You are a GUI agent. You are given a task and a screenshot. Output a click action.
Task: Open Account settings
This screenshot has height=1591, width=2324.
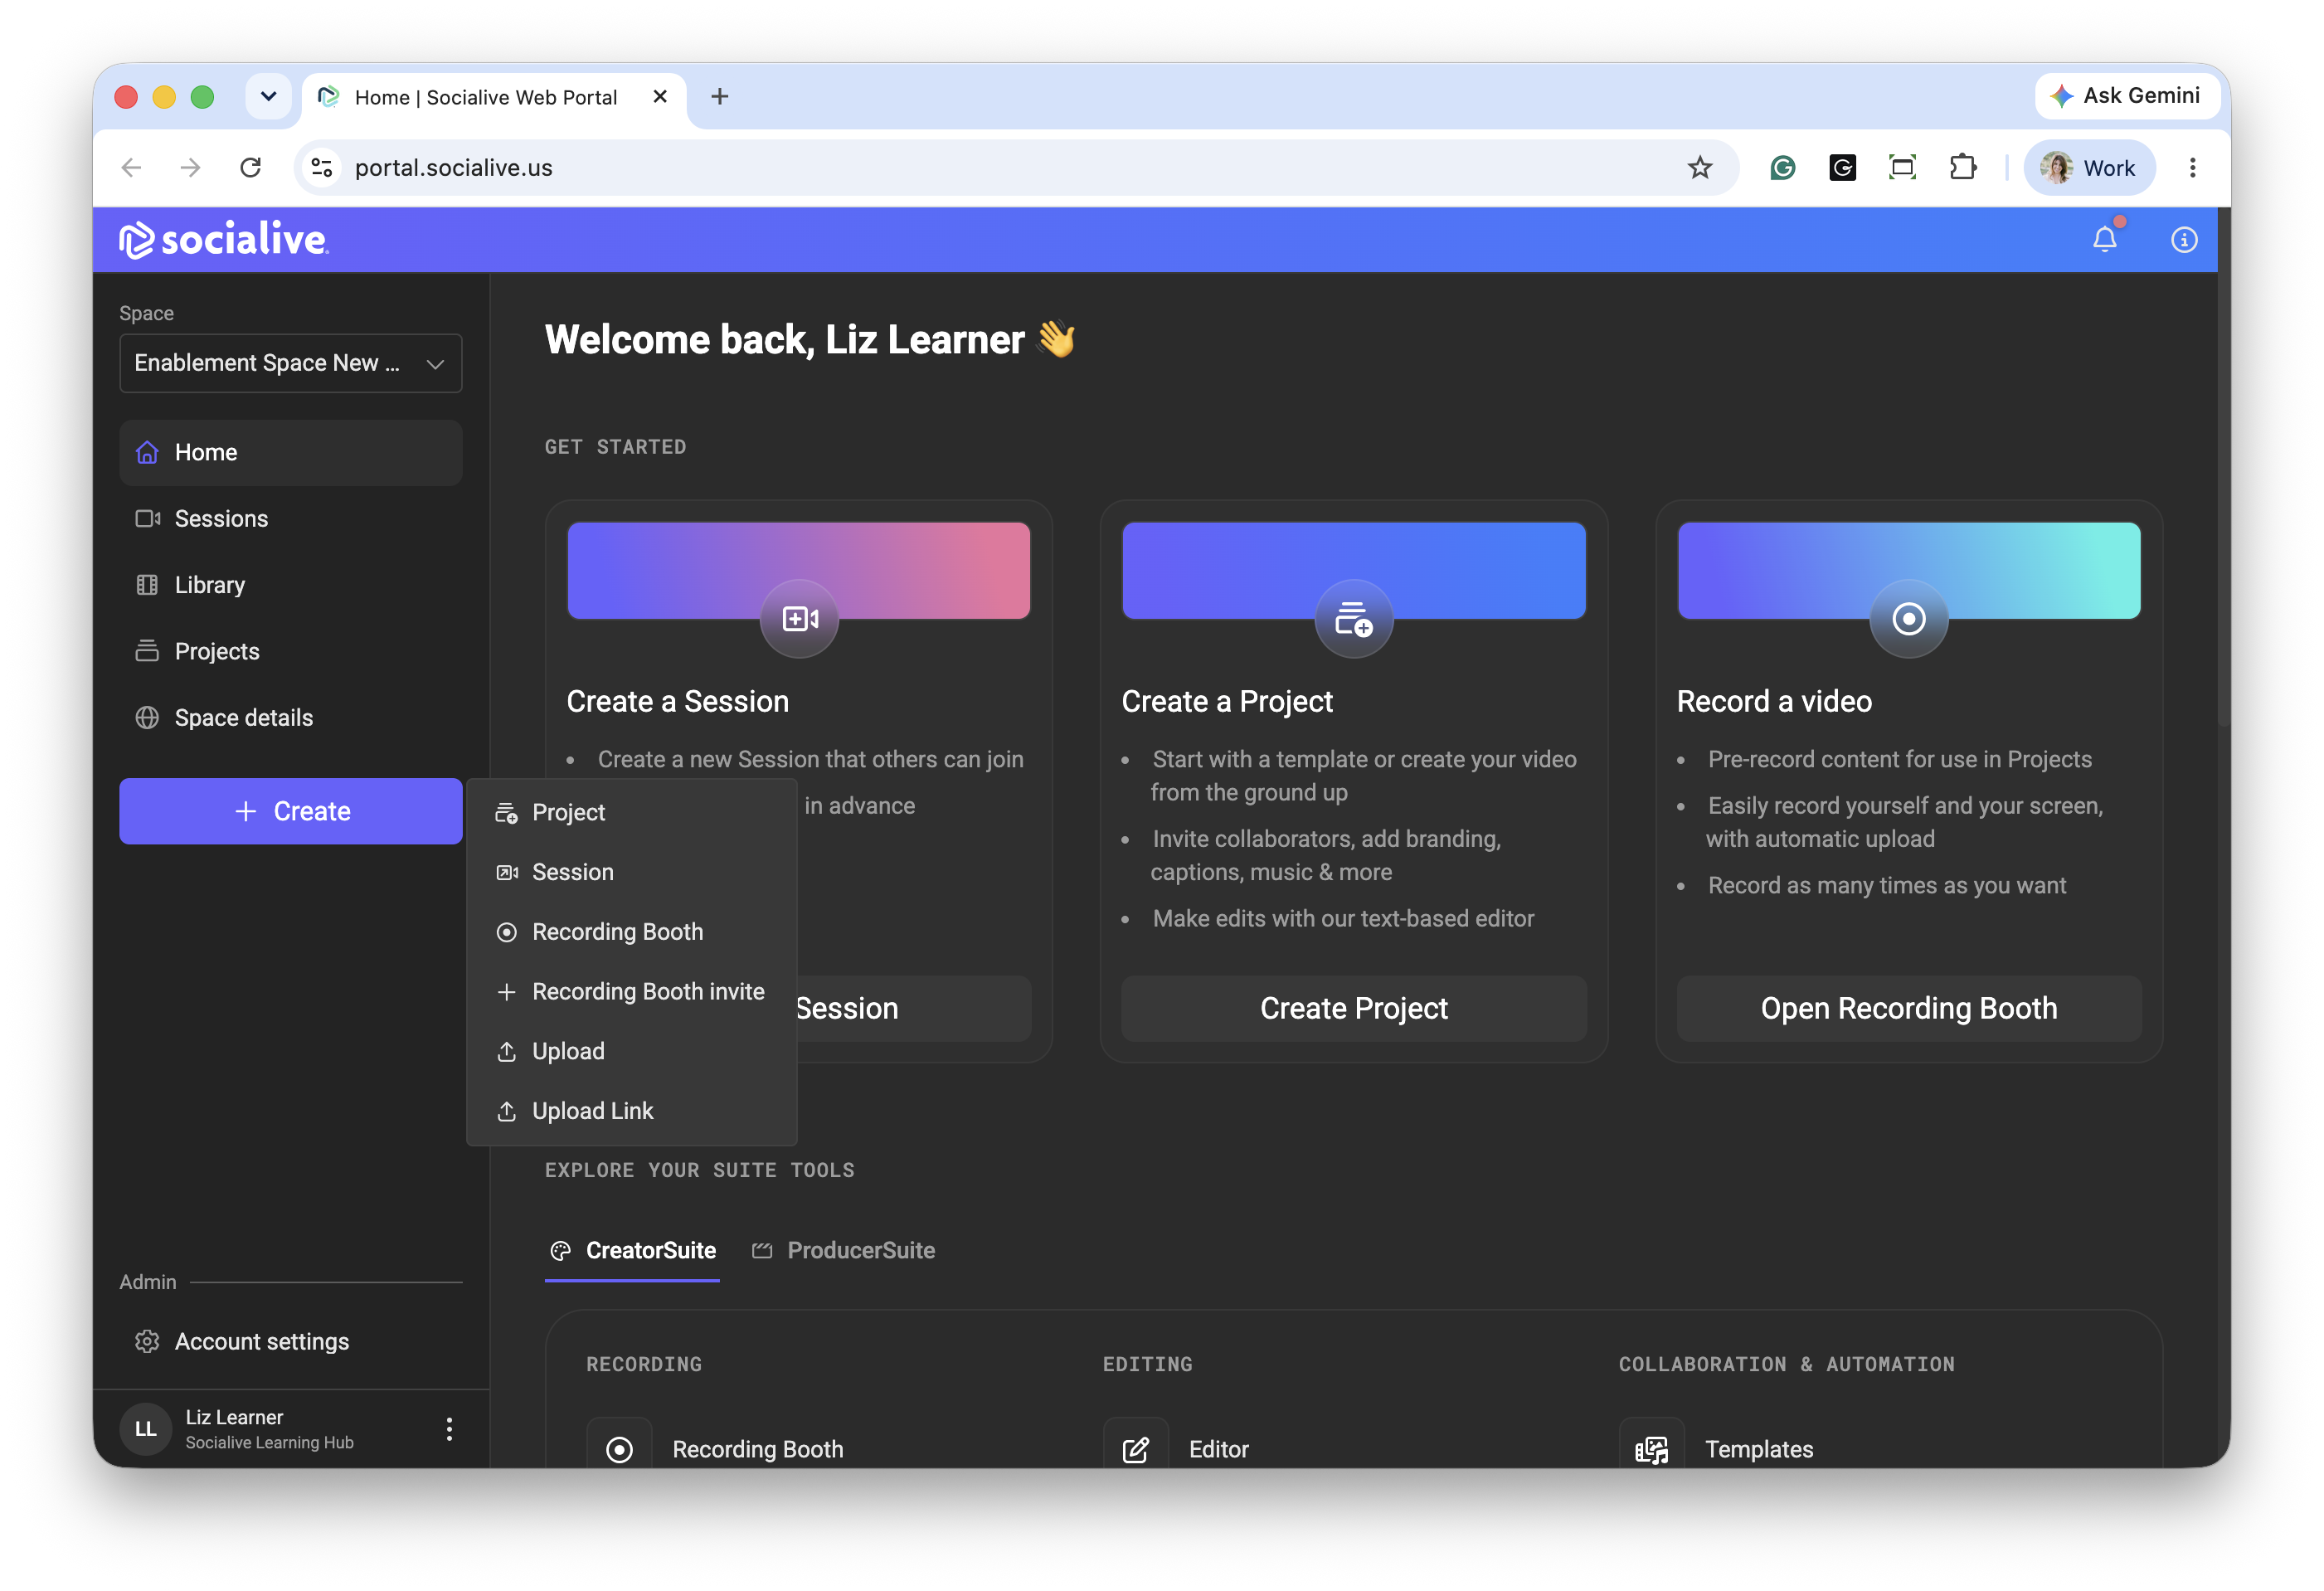click(x=291, y=1341)
